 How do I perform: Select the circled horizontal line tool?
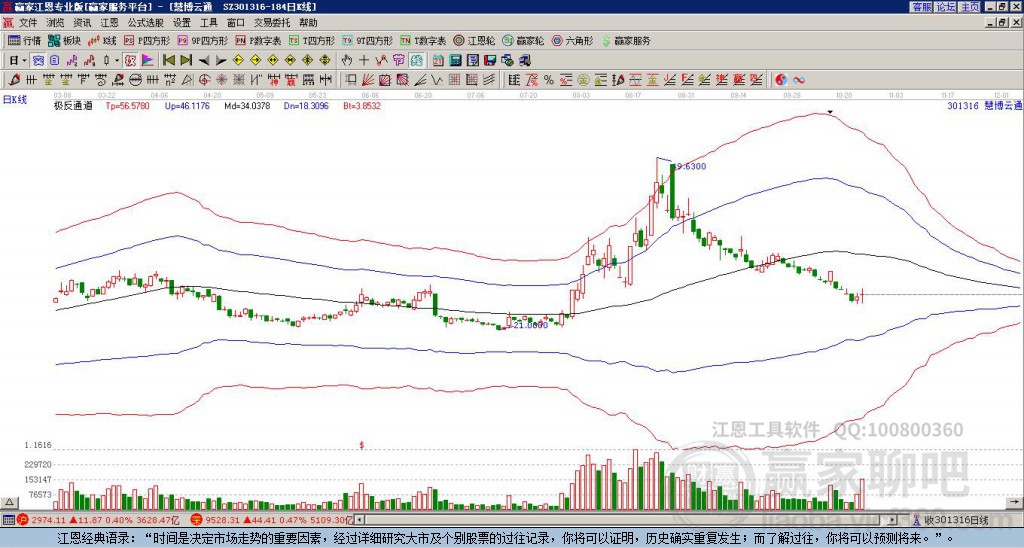coord(135,80)
